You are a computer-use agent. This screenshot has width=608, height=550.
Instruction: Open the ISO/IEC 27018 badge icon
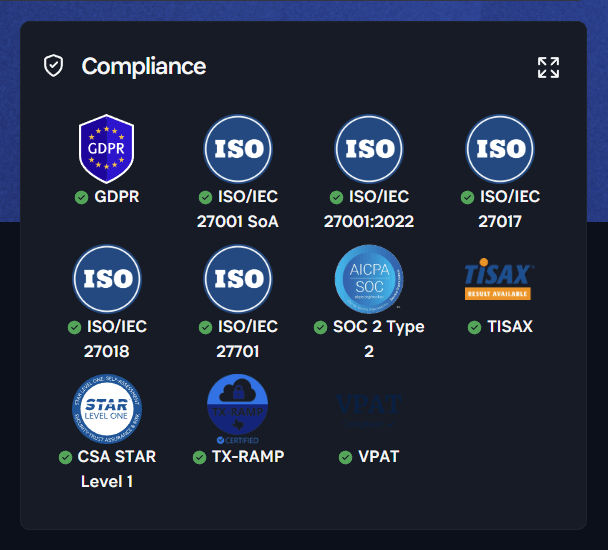click(x=107, y=279)
